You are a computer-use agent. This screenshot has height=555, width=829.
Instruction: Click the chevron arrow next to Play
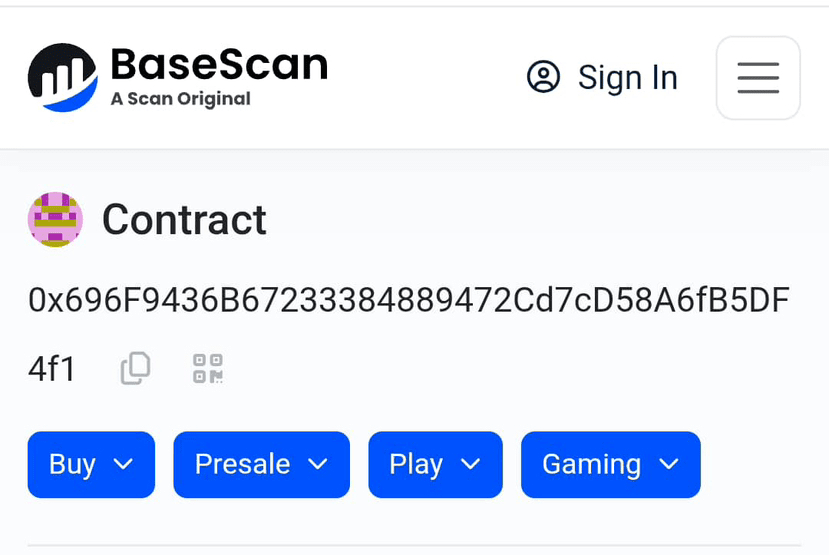point(471,464)
